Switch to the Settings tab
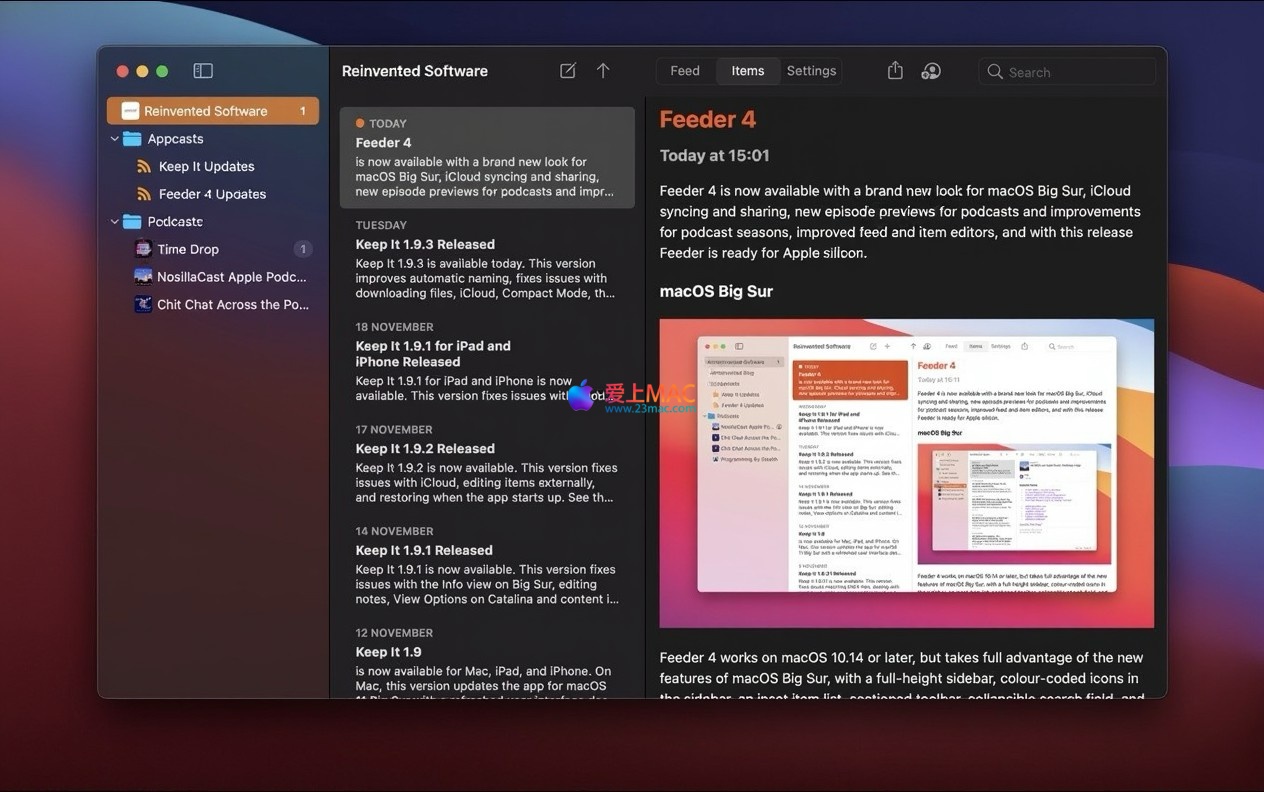 click(x=811, y=71)
